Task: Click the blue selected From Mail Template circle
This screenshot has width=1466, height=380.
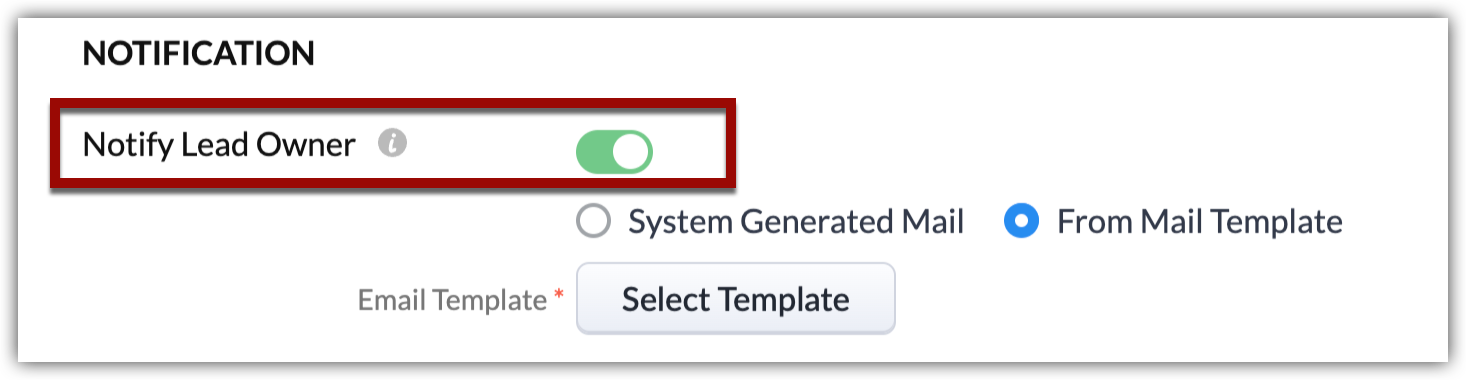Action: point(1021,222)
